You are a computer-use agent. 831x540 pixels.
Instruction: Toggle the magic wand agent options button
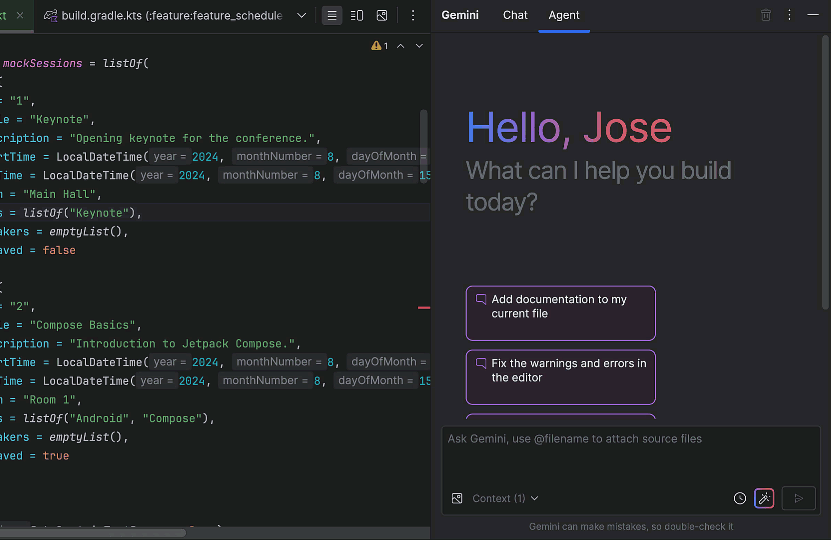pos(764,498)
